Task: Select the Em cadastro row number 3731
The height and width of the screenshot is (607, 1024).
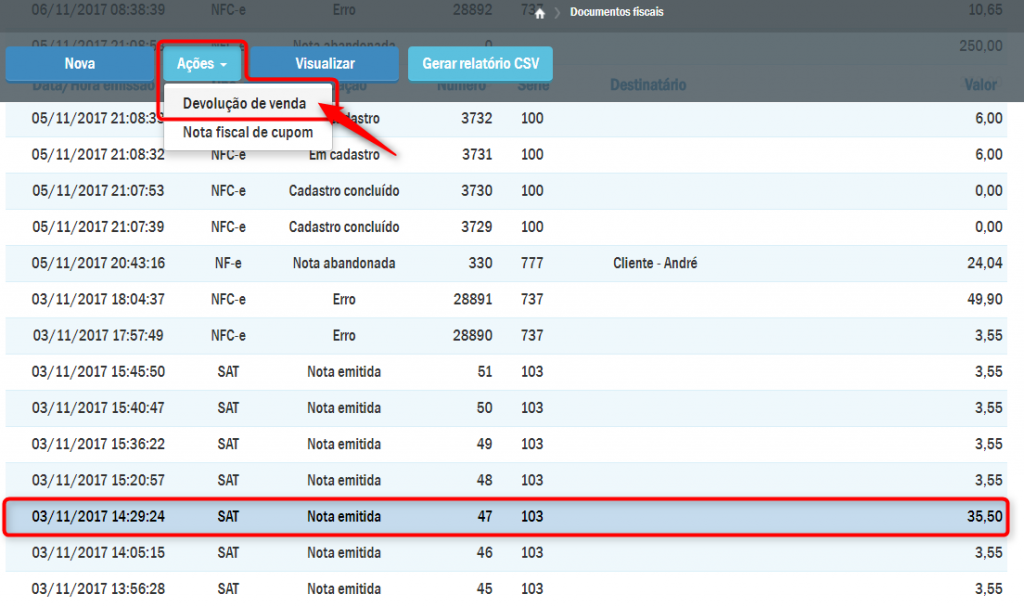Action: 505,155
